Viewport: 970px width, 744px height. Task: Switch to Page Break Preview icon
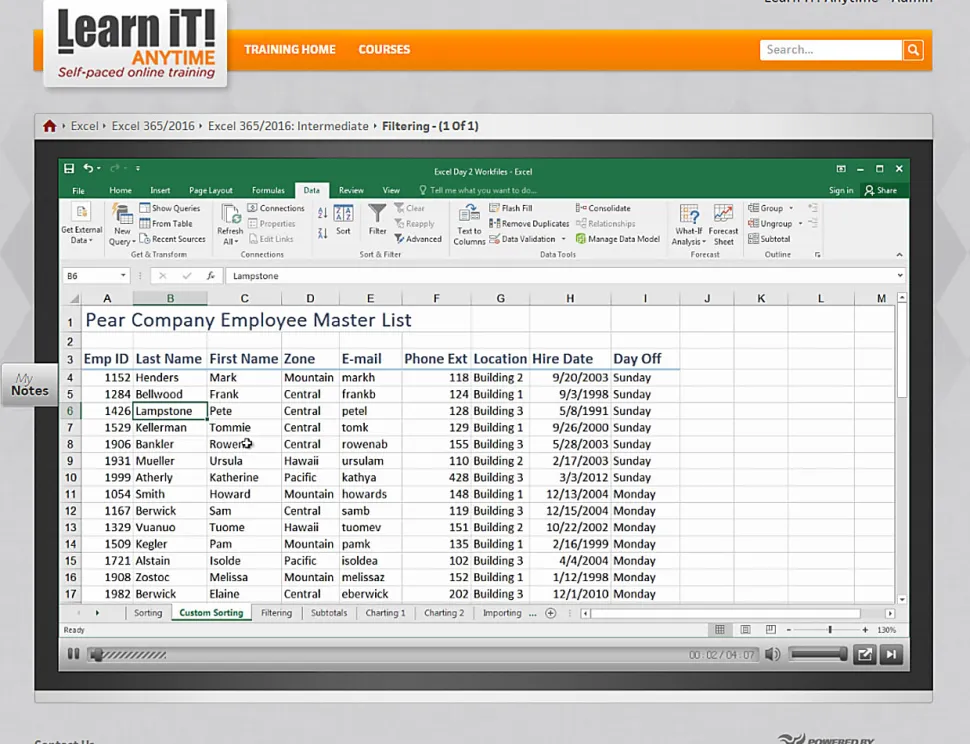771,630
